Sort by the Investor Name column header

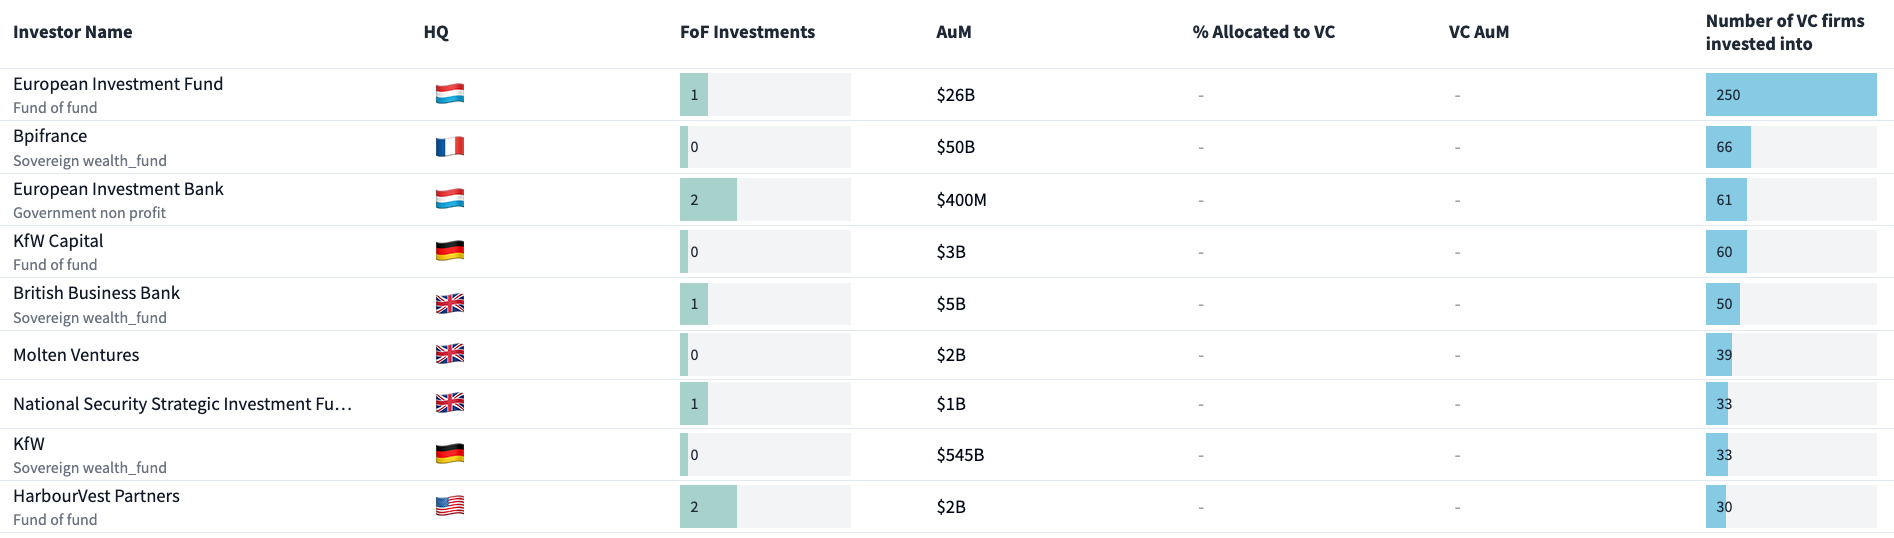pyautogui.click(x=73, y=32)
